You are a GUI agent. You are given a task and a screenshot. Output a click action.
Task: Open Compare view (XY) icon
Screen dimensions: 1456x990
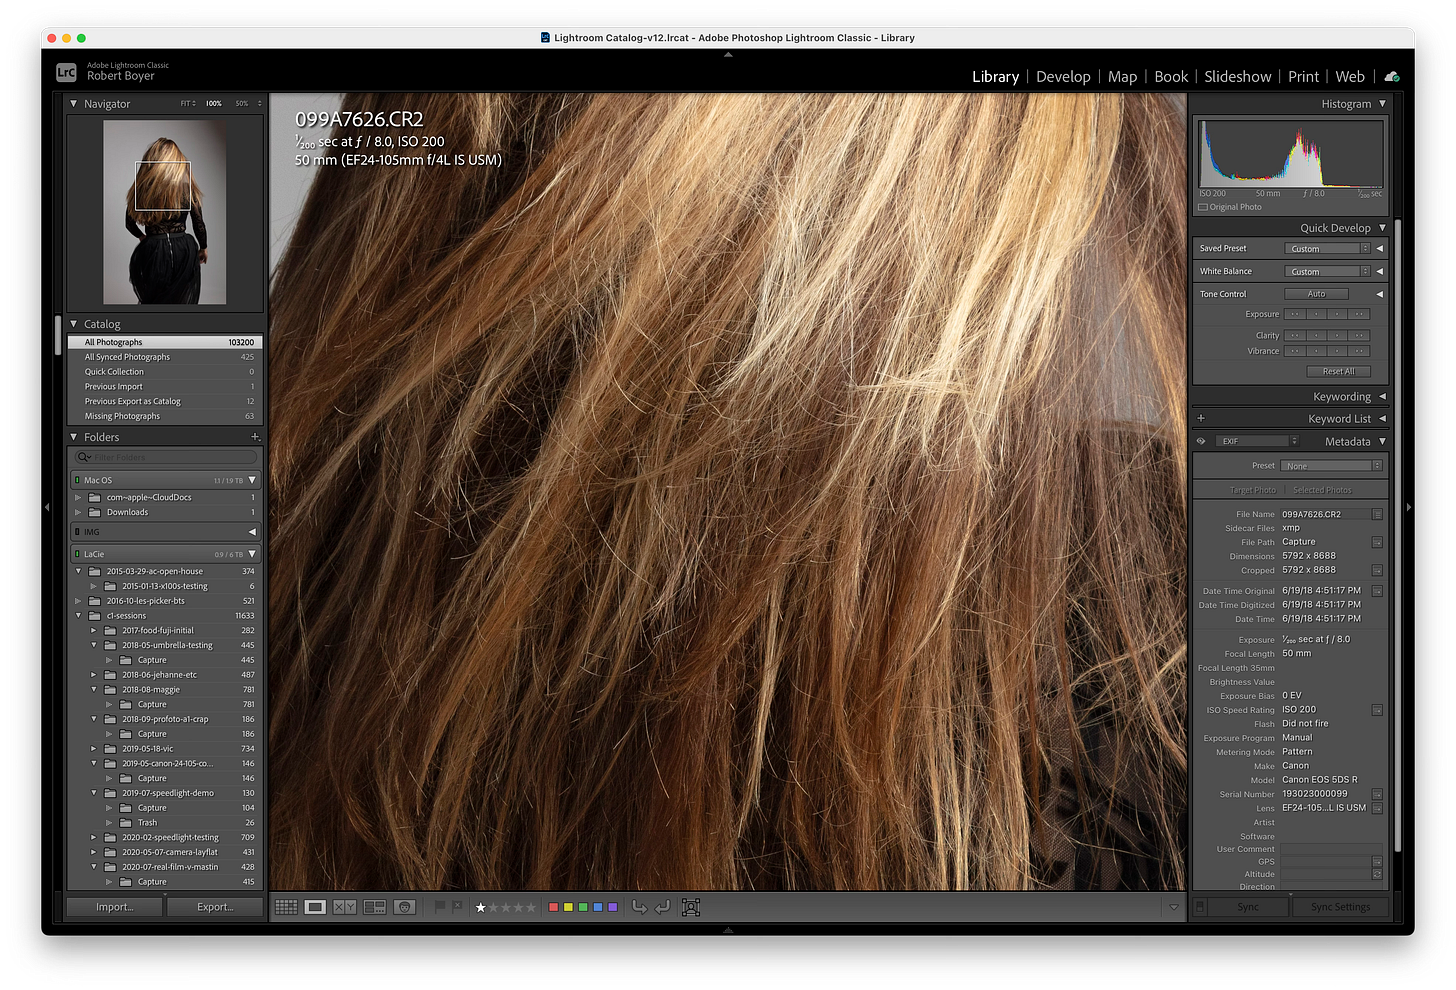345,907
